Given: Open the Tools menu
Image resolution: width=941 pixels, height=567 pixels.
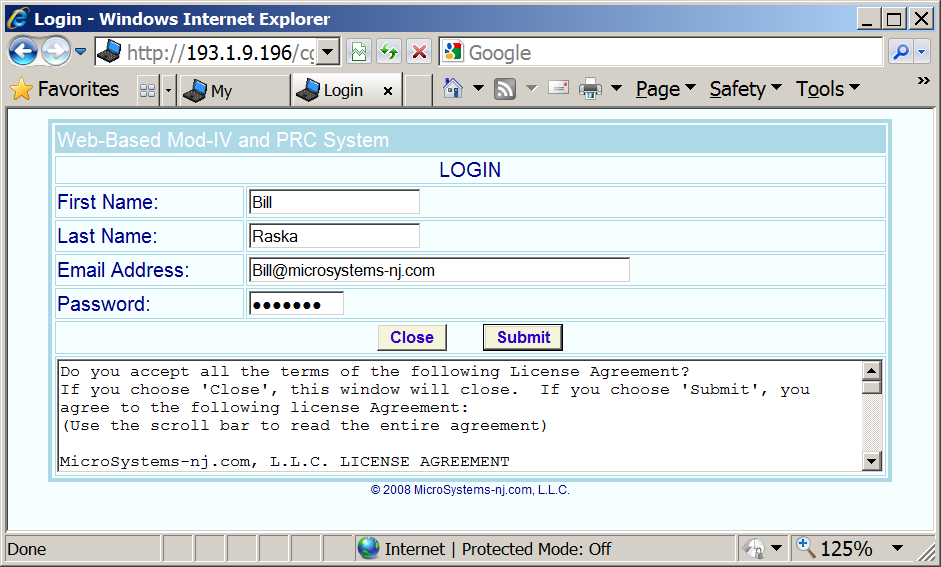Looking at the screenshot, I should (x=827, y=89).
